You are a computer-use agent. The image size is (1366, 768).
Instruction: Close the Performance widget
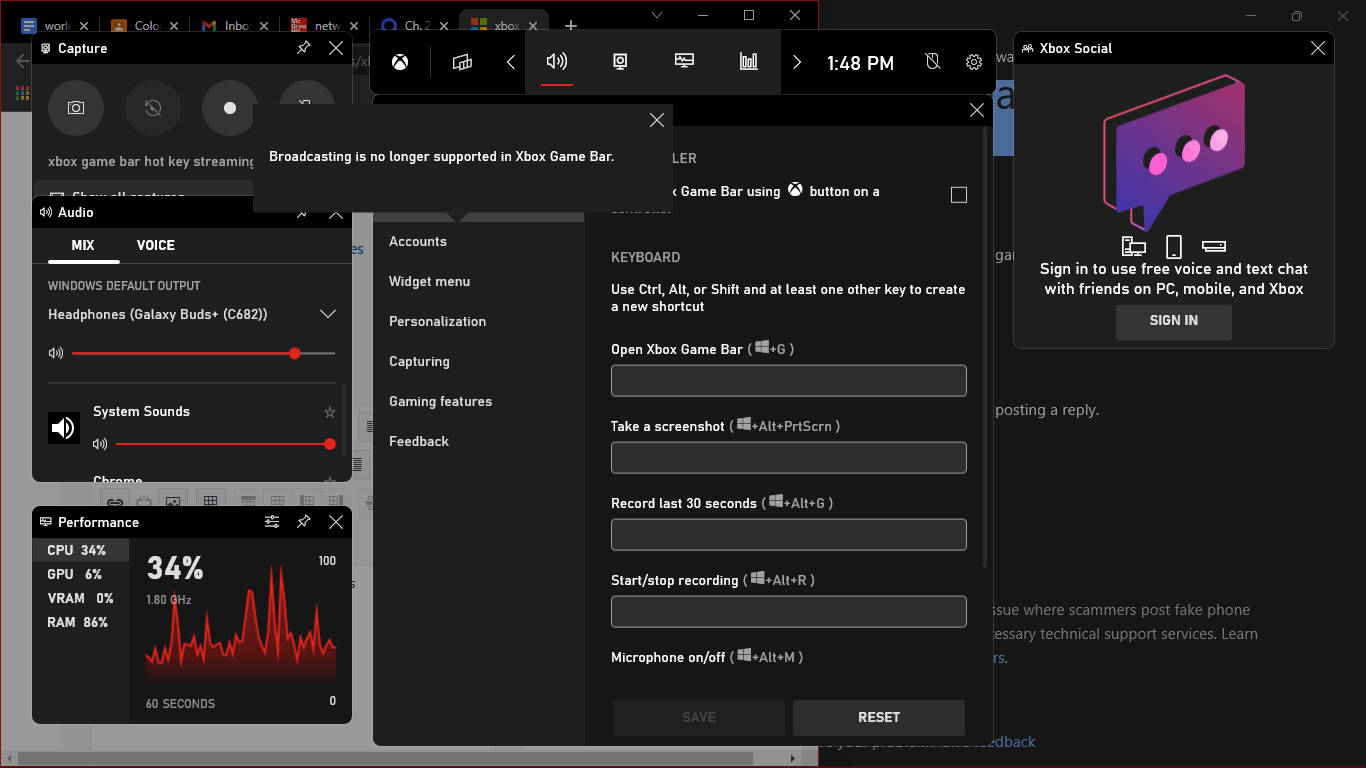tap(336, 522)
